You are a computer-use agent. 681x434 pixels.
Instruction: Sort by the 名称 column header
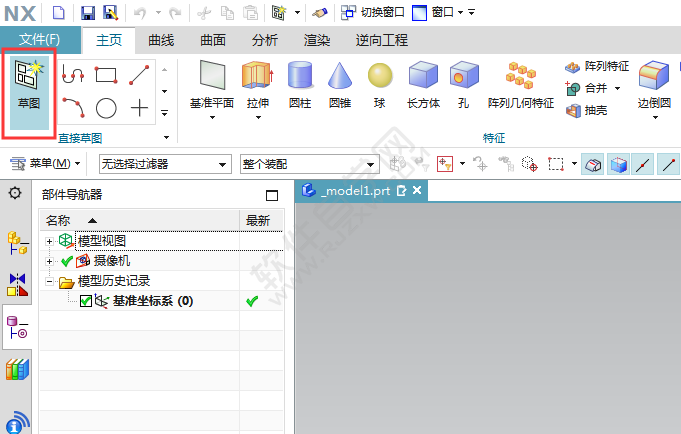tap(139, 220)
